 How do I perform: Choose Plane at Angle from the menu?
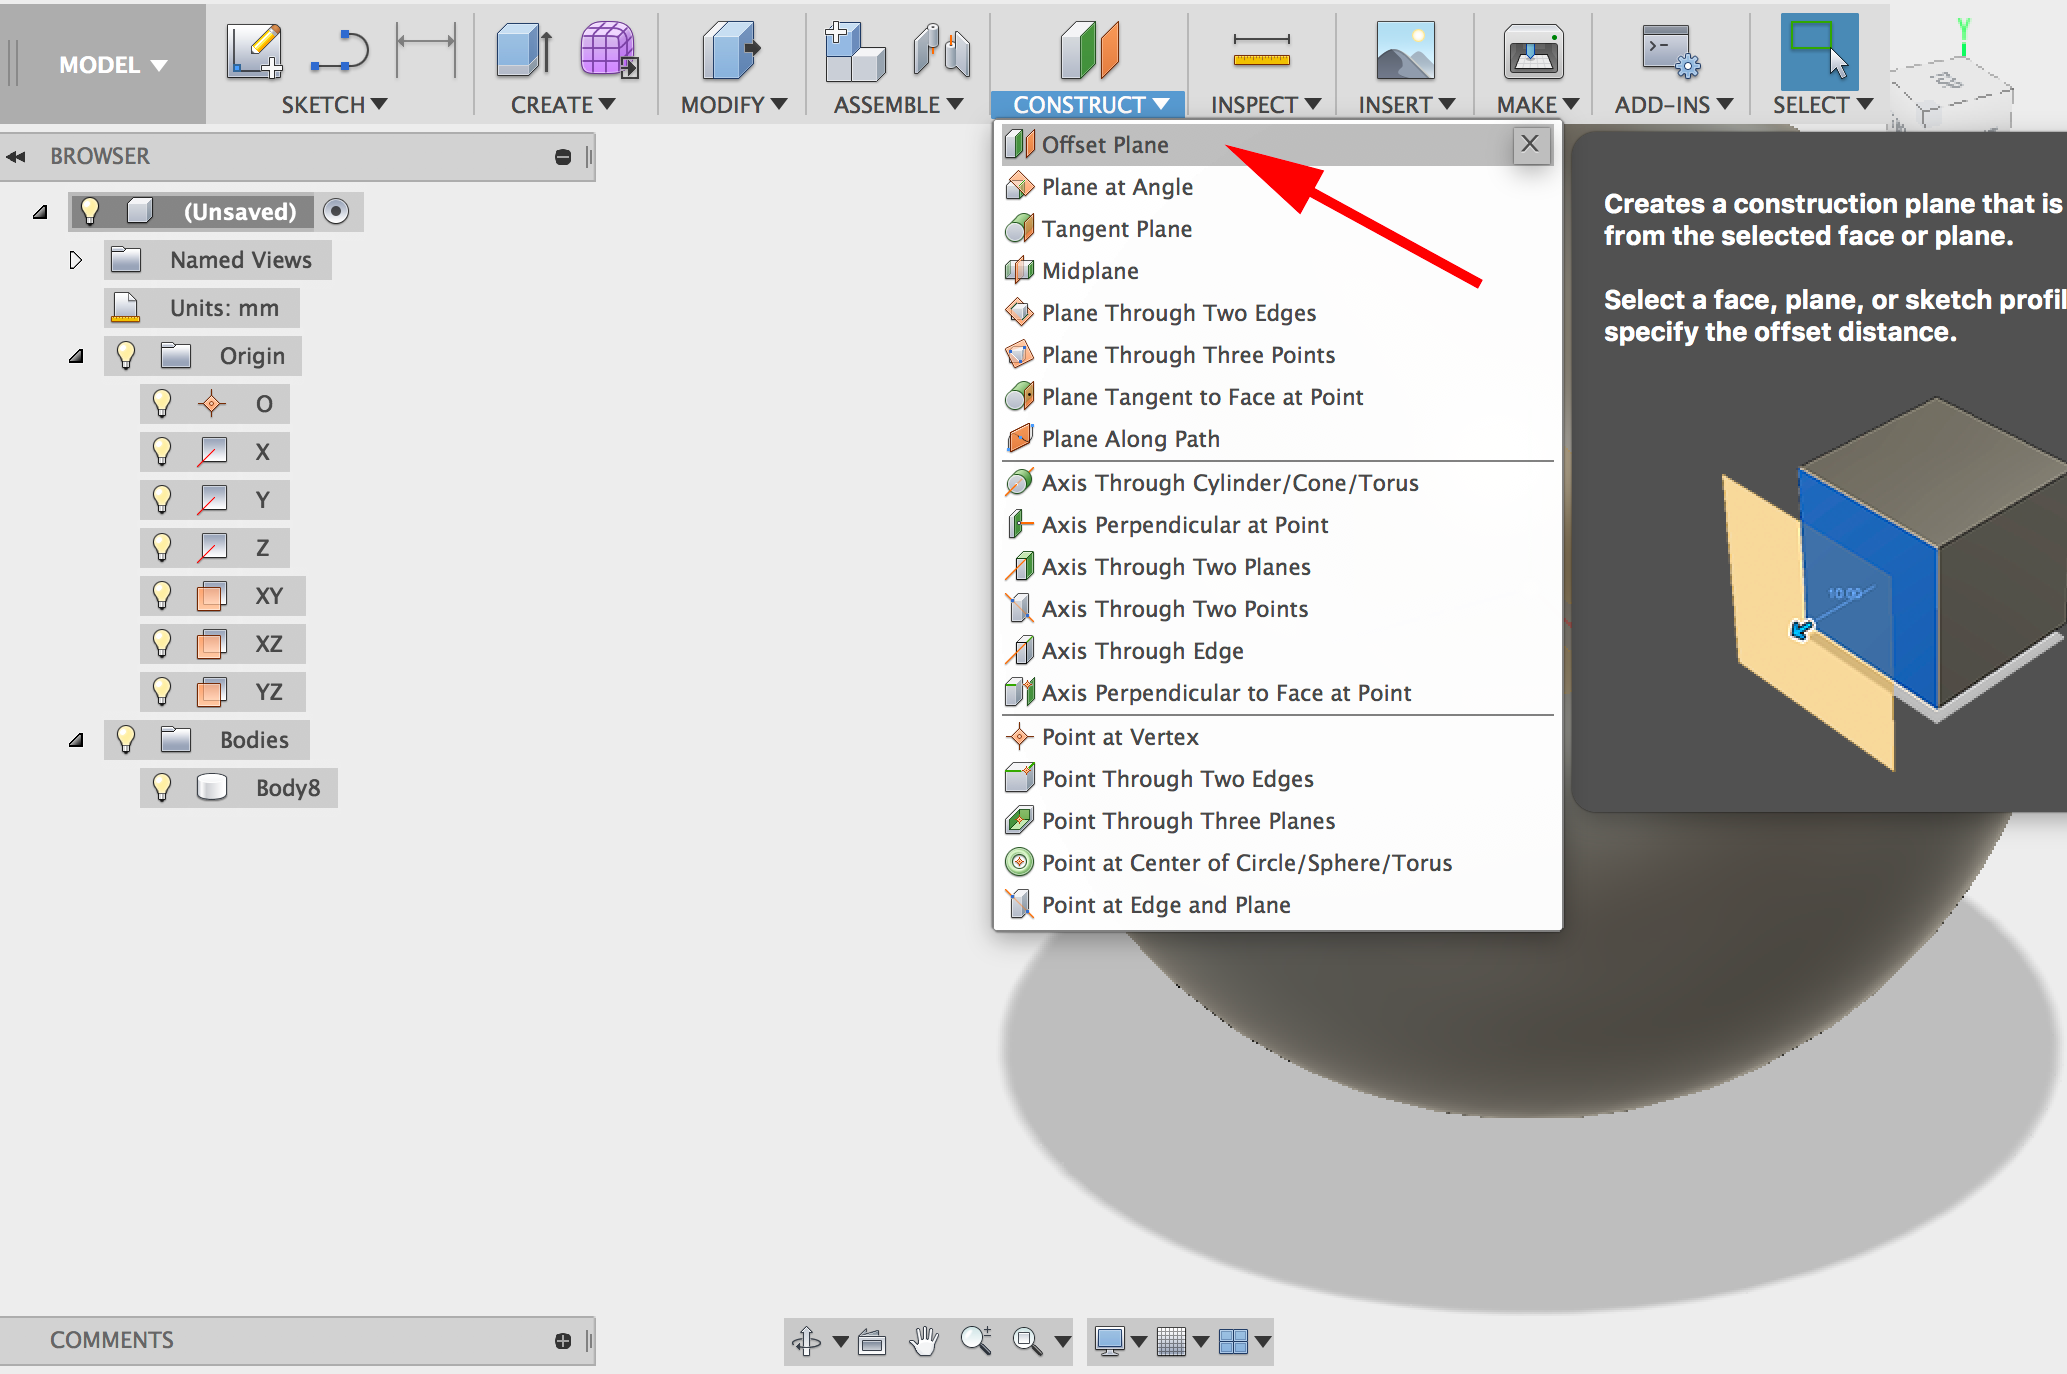1277,187
